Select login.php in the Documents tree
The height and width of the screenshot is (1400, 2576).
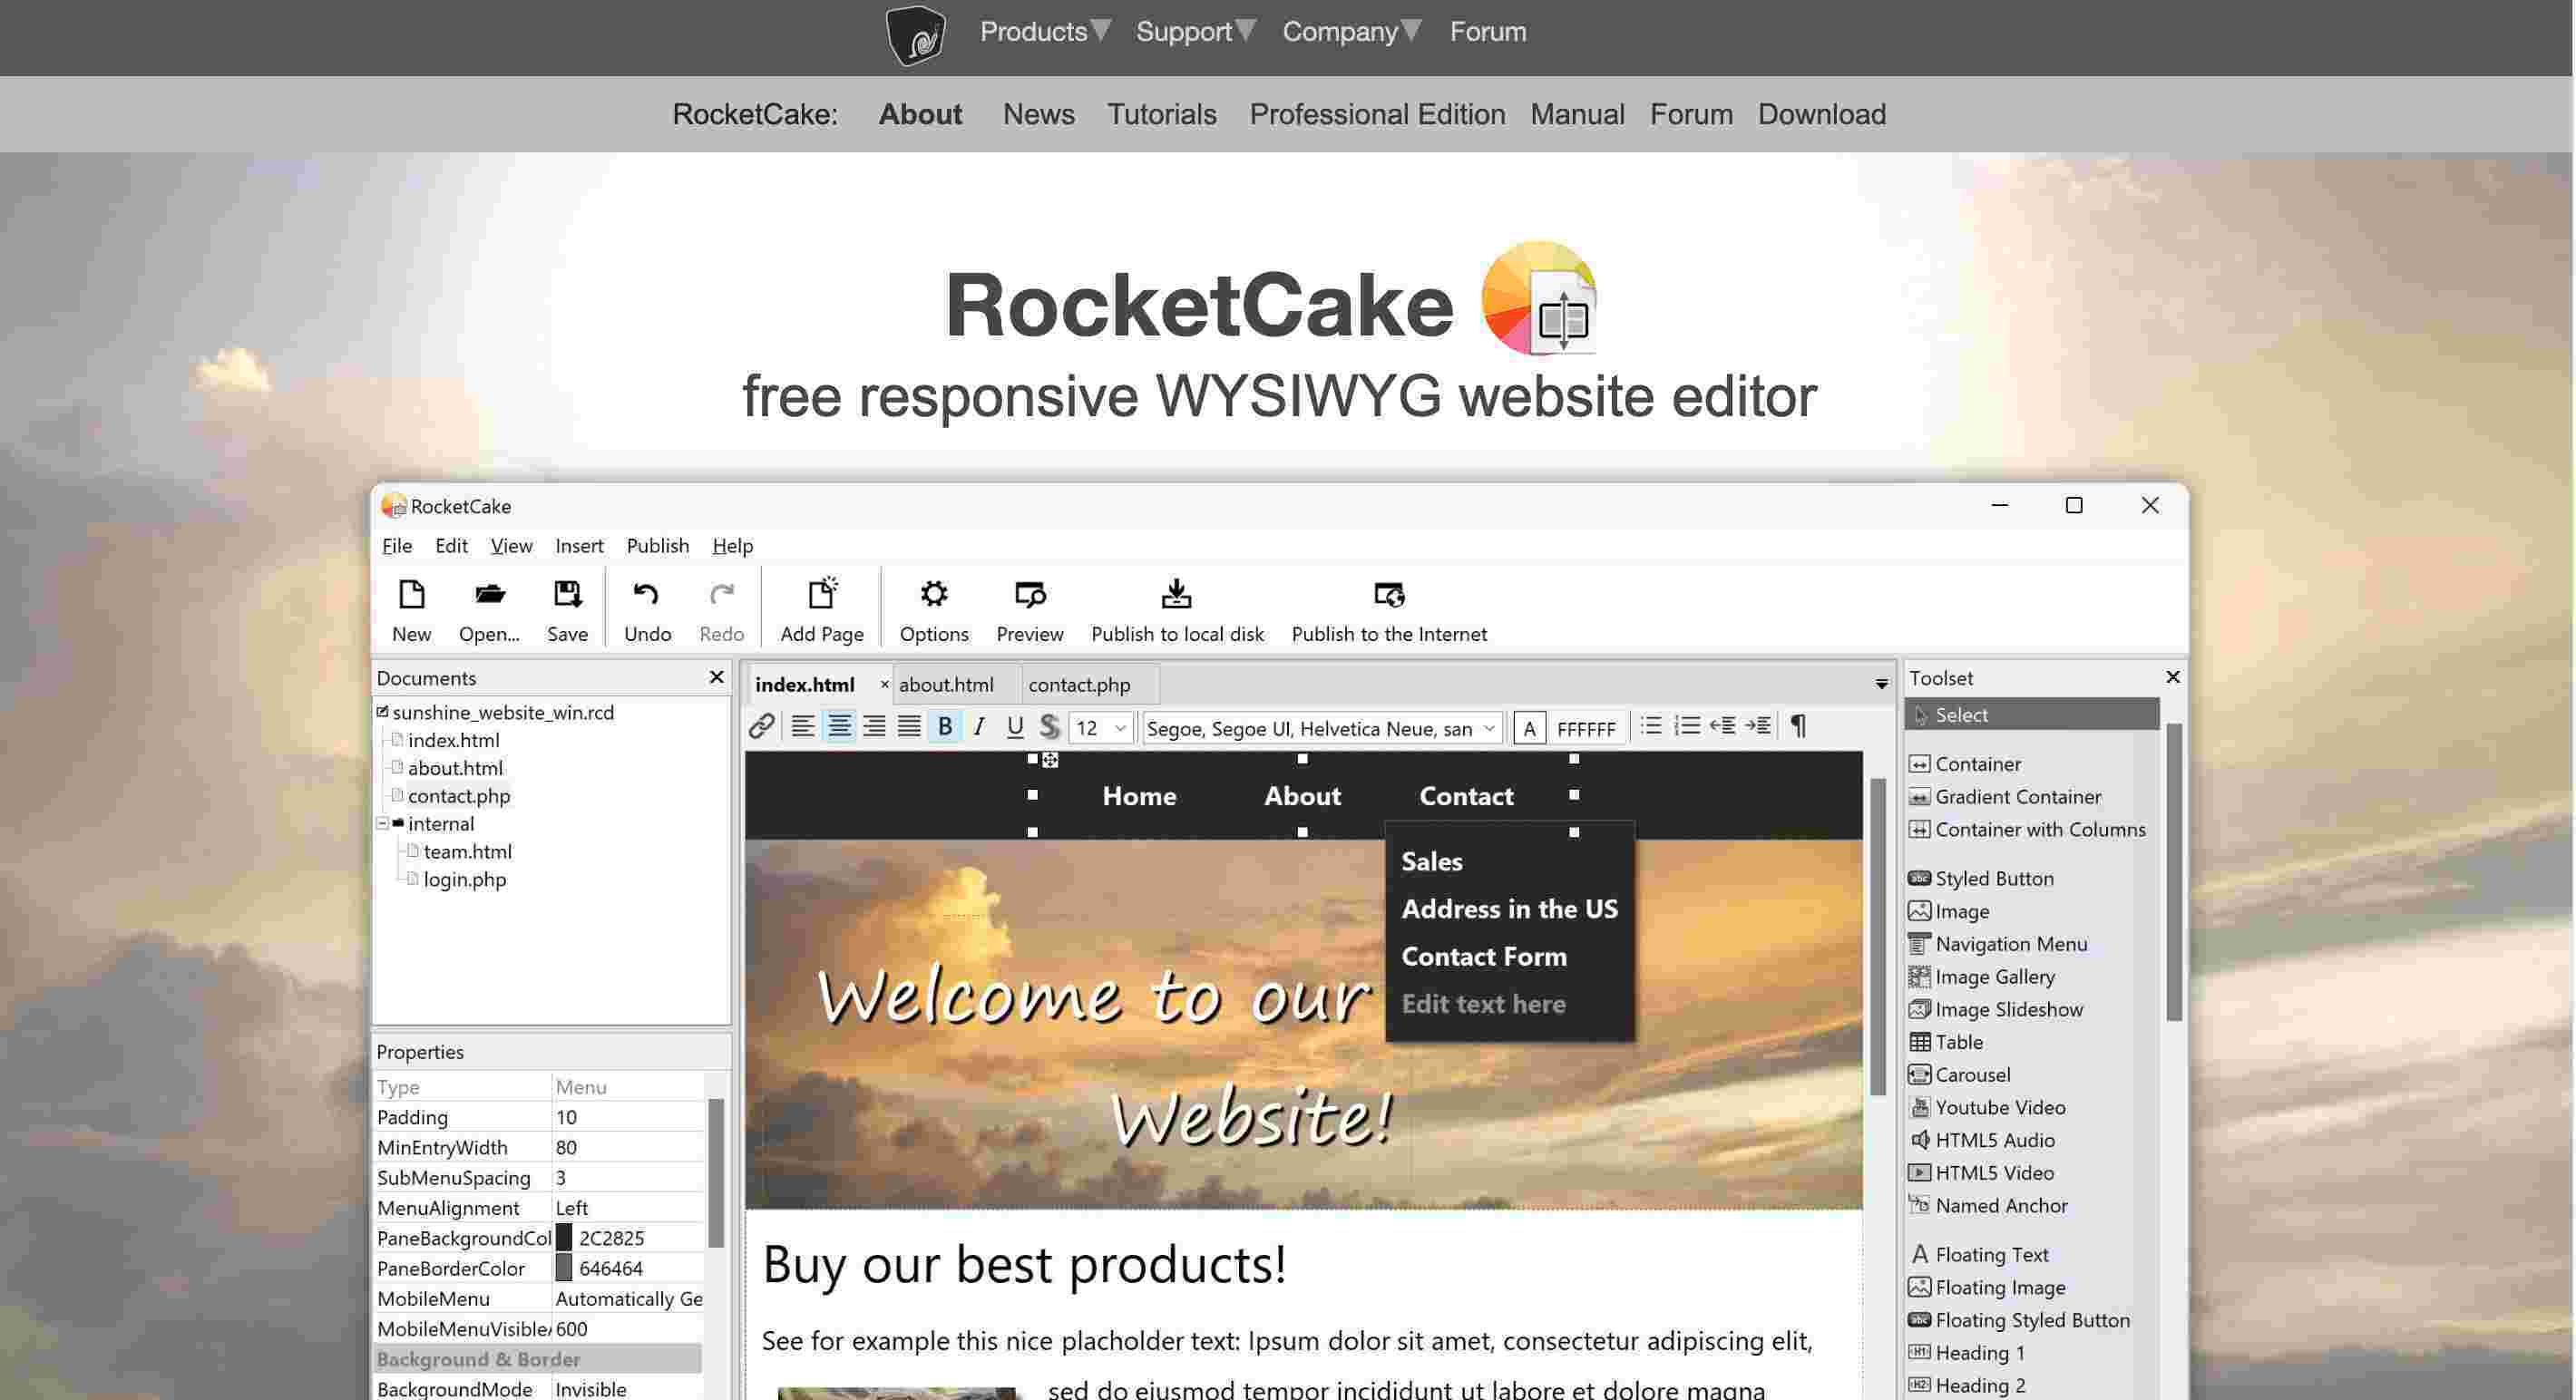pyautogui.click(x=464, y=880)
